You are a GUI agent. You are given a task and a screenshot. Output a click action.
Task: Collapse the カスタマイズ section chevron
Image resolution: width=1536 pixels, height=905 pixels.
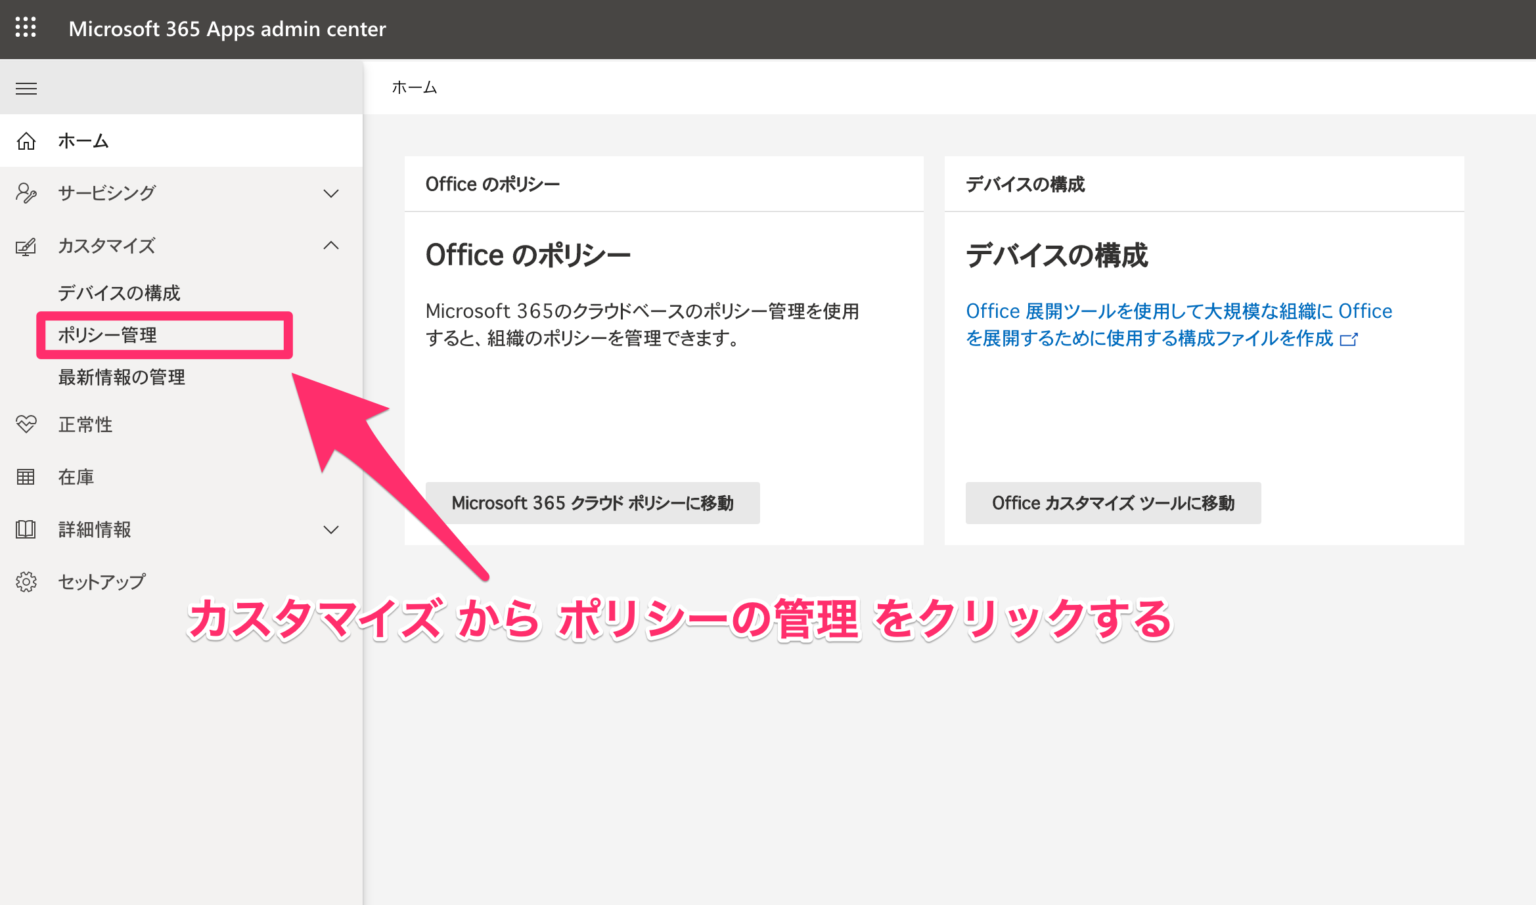[x=330, y=245]
